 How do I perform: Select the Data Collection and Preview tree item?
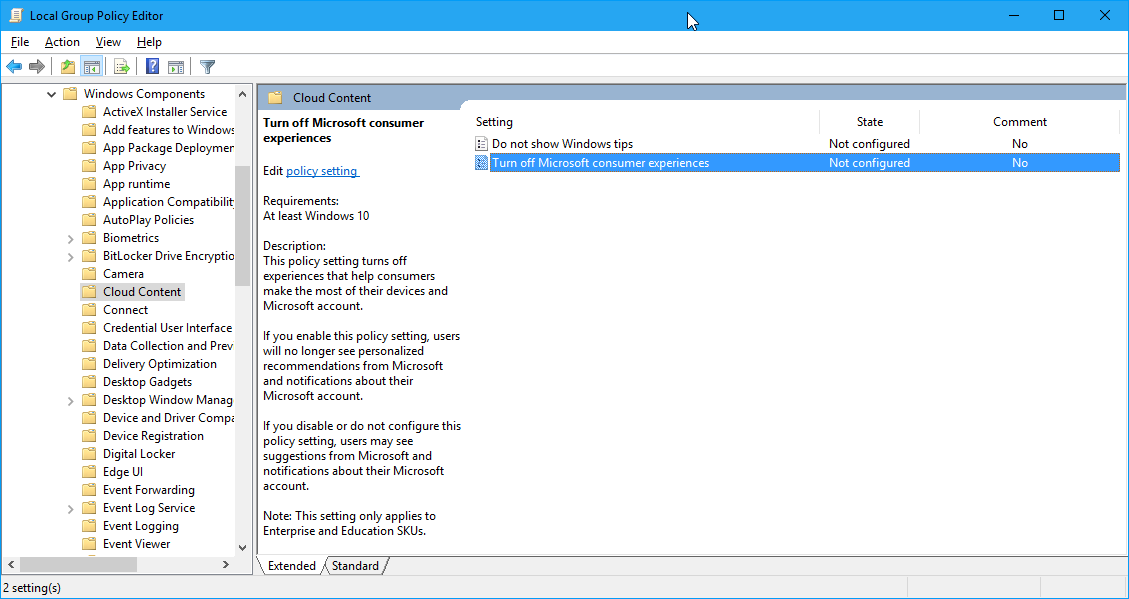[x=168, y=346]
